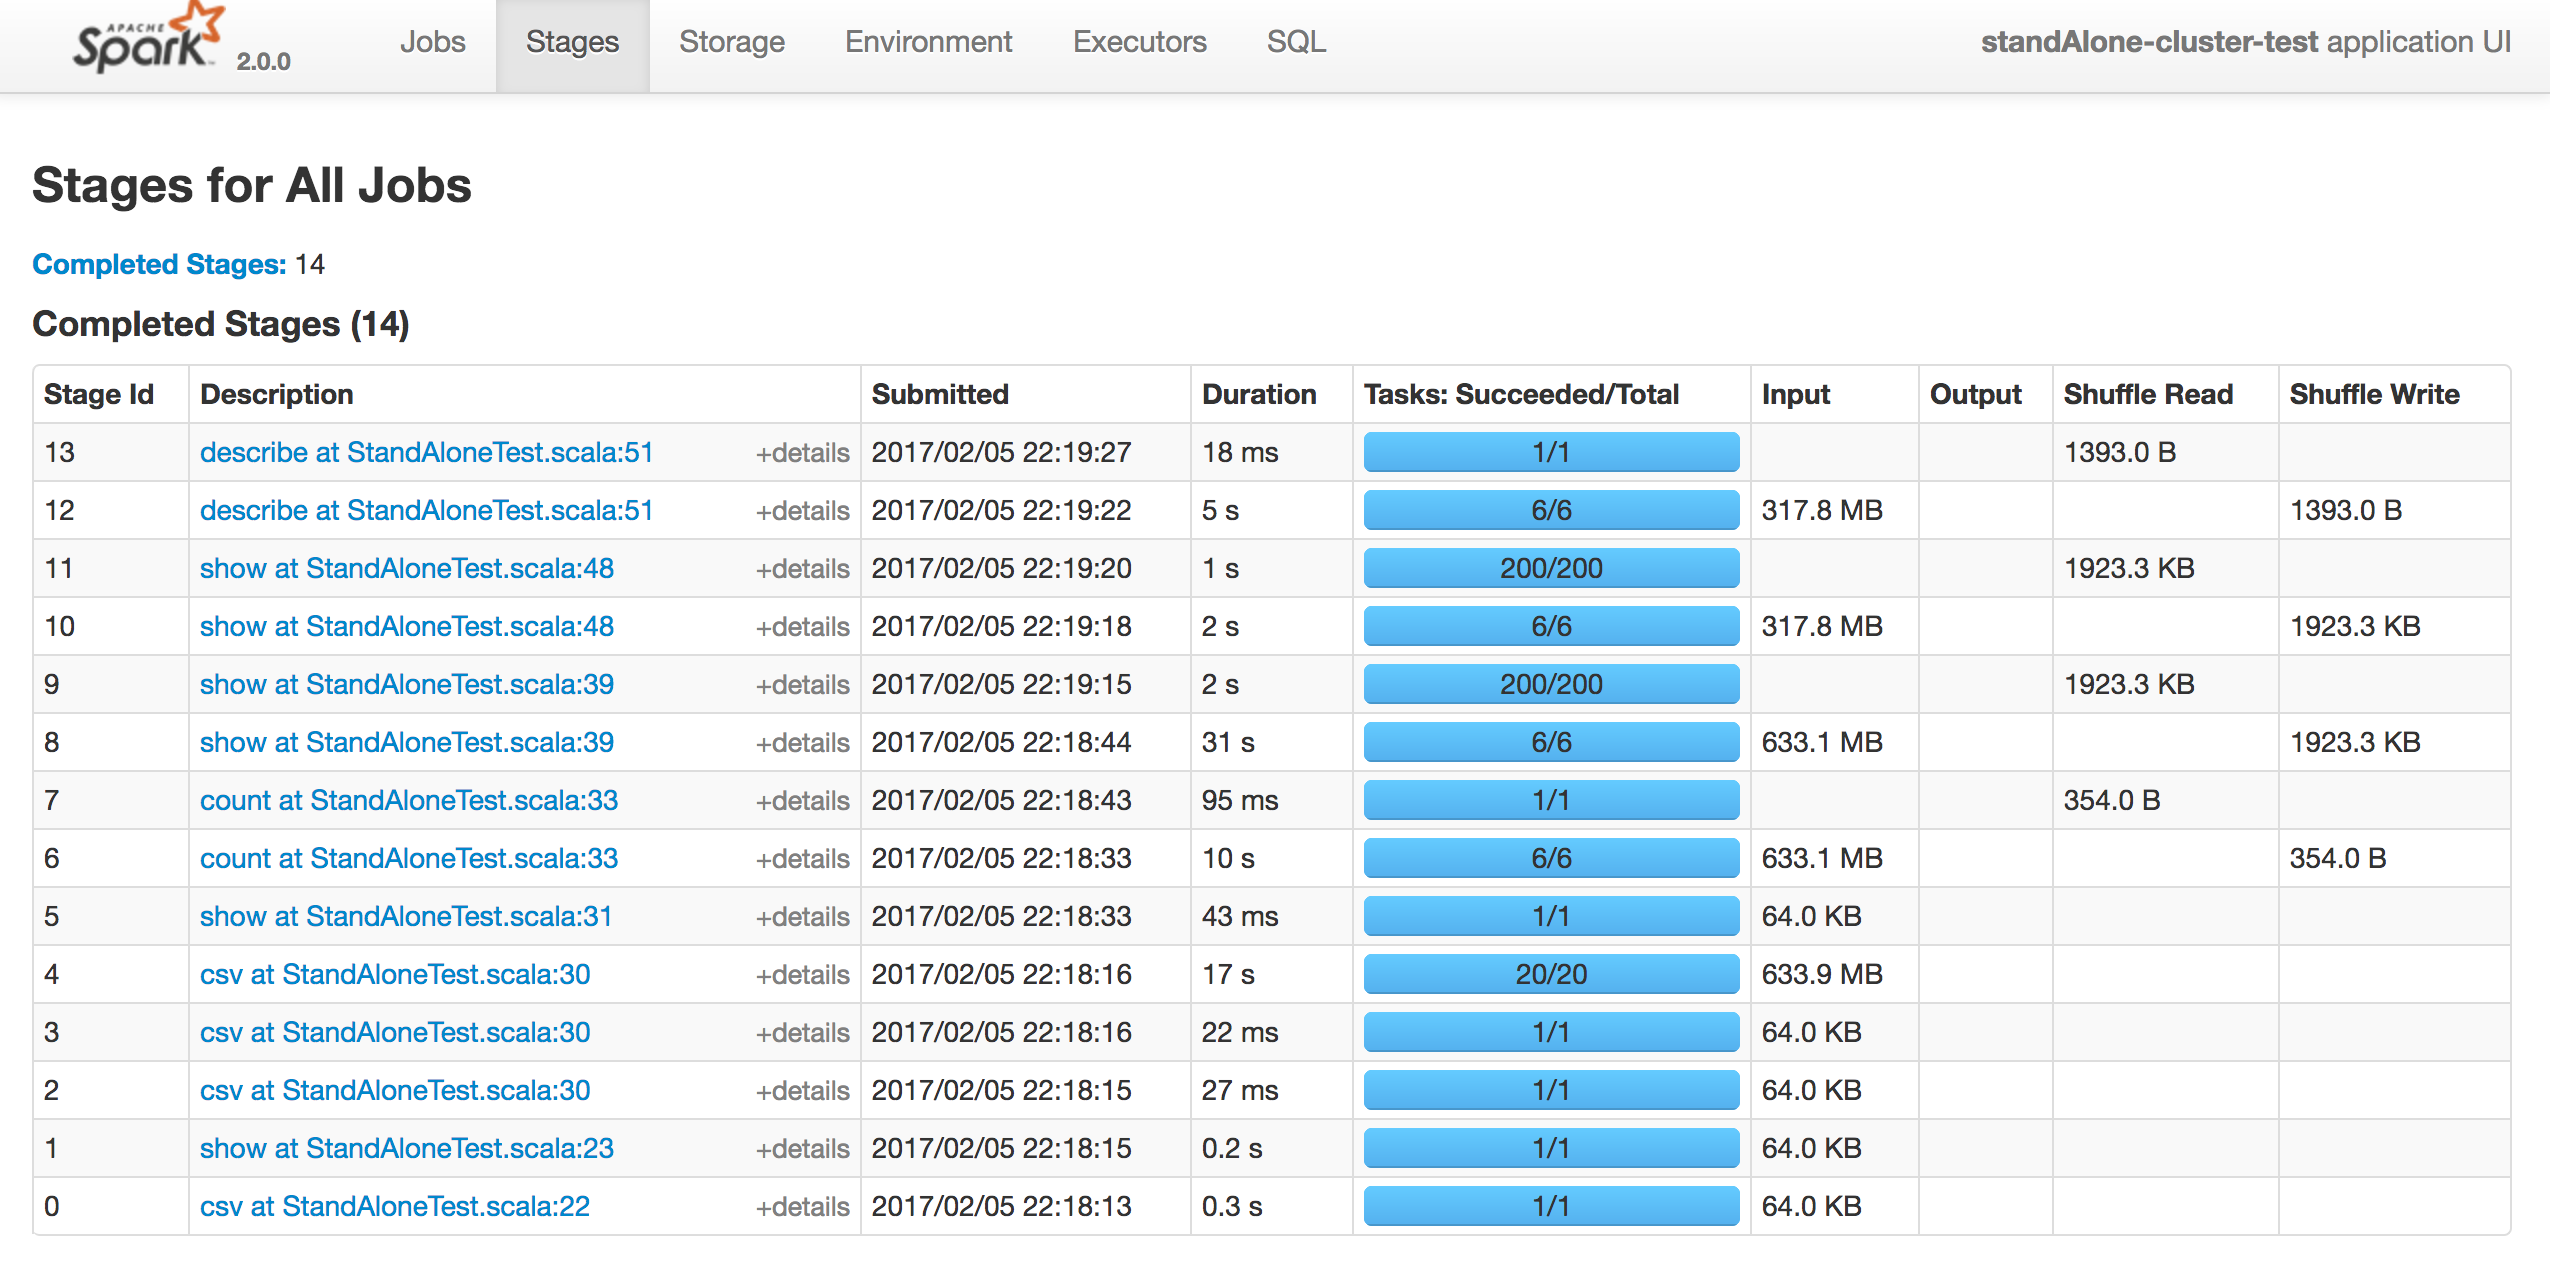Click the 1/1 progress bar for stage 13
Image resolution: width=2550 pixels, height=1262 pixels.
[1551, 452]
